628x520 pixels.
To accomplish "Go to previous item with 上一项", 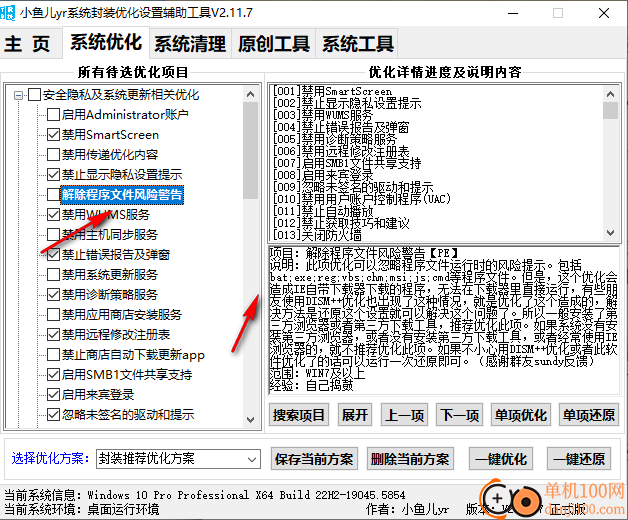I will click(404, 415).
